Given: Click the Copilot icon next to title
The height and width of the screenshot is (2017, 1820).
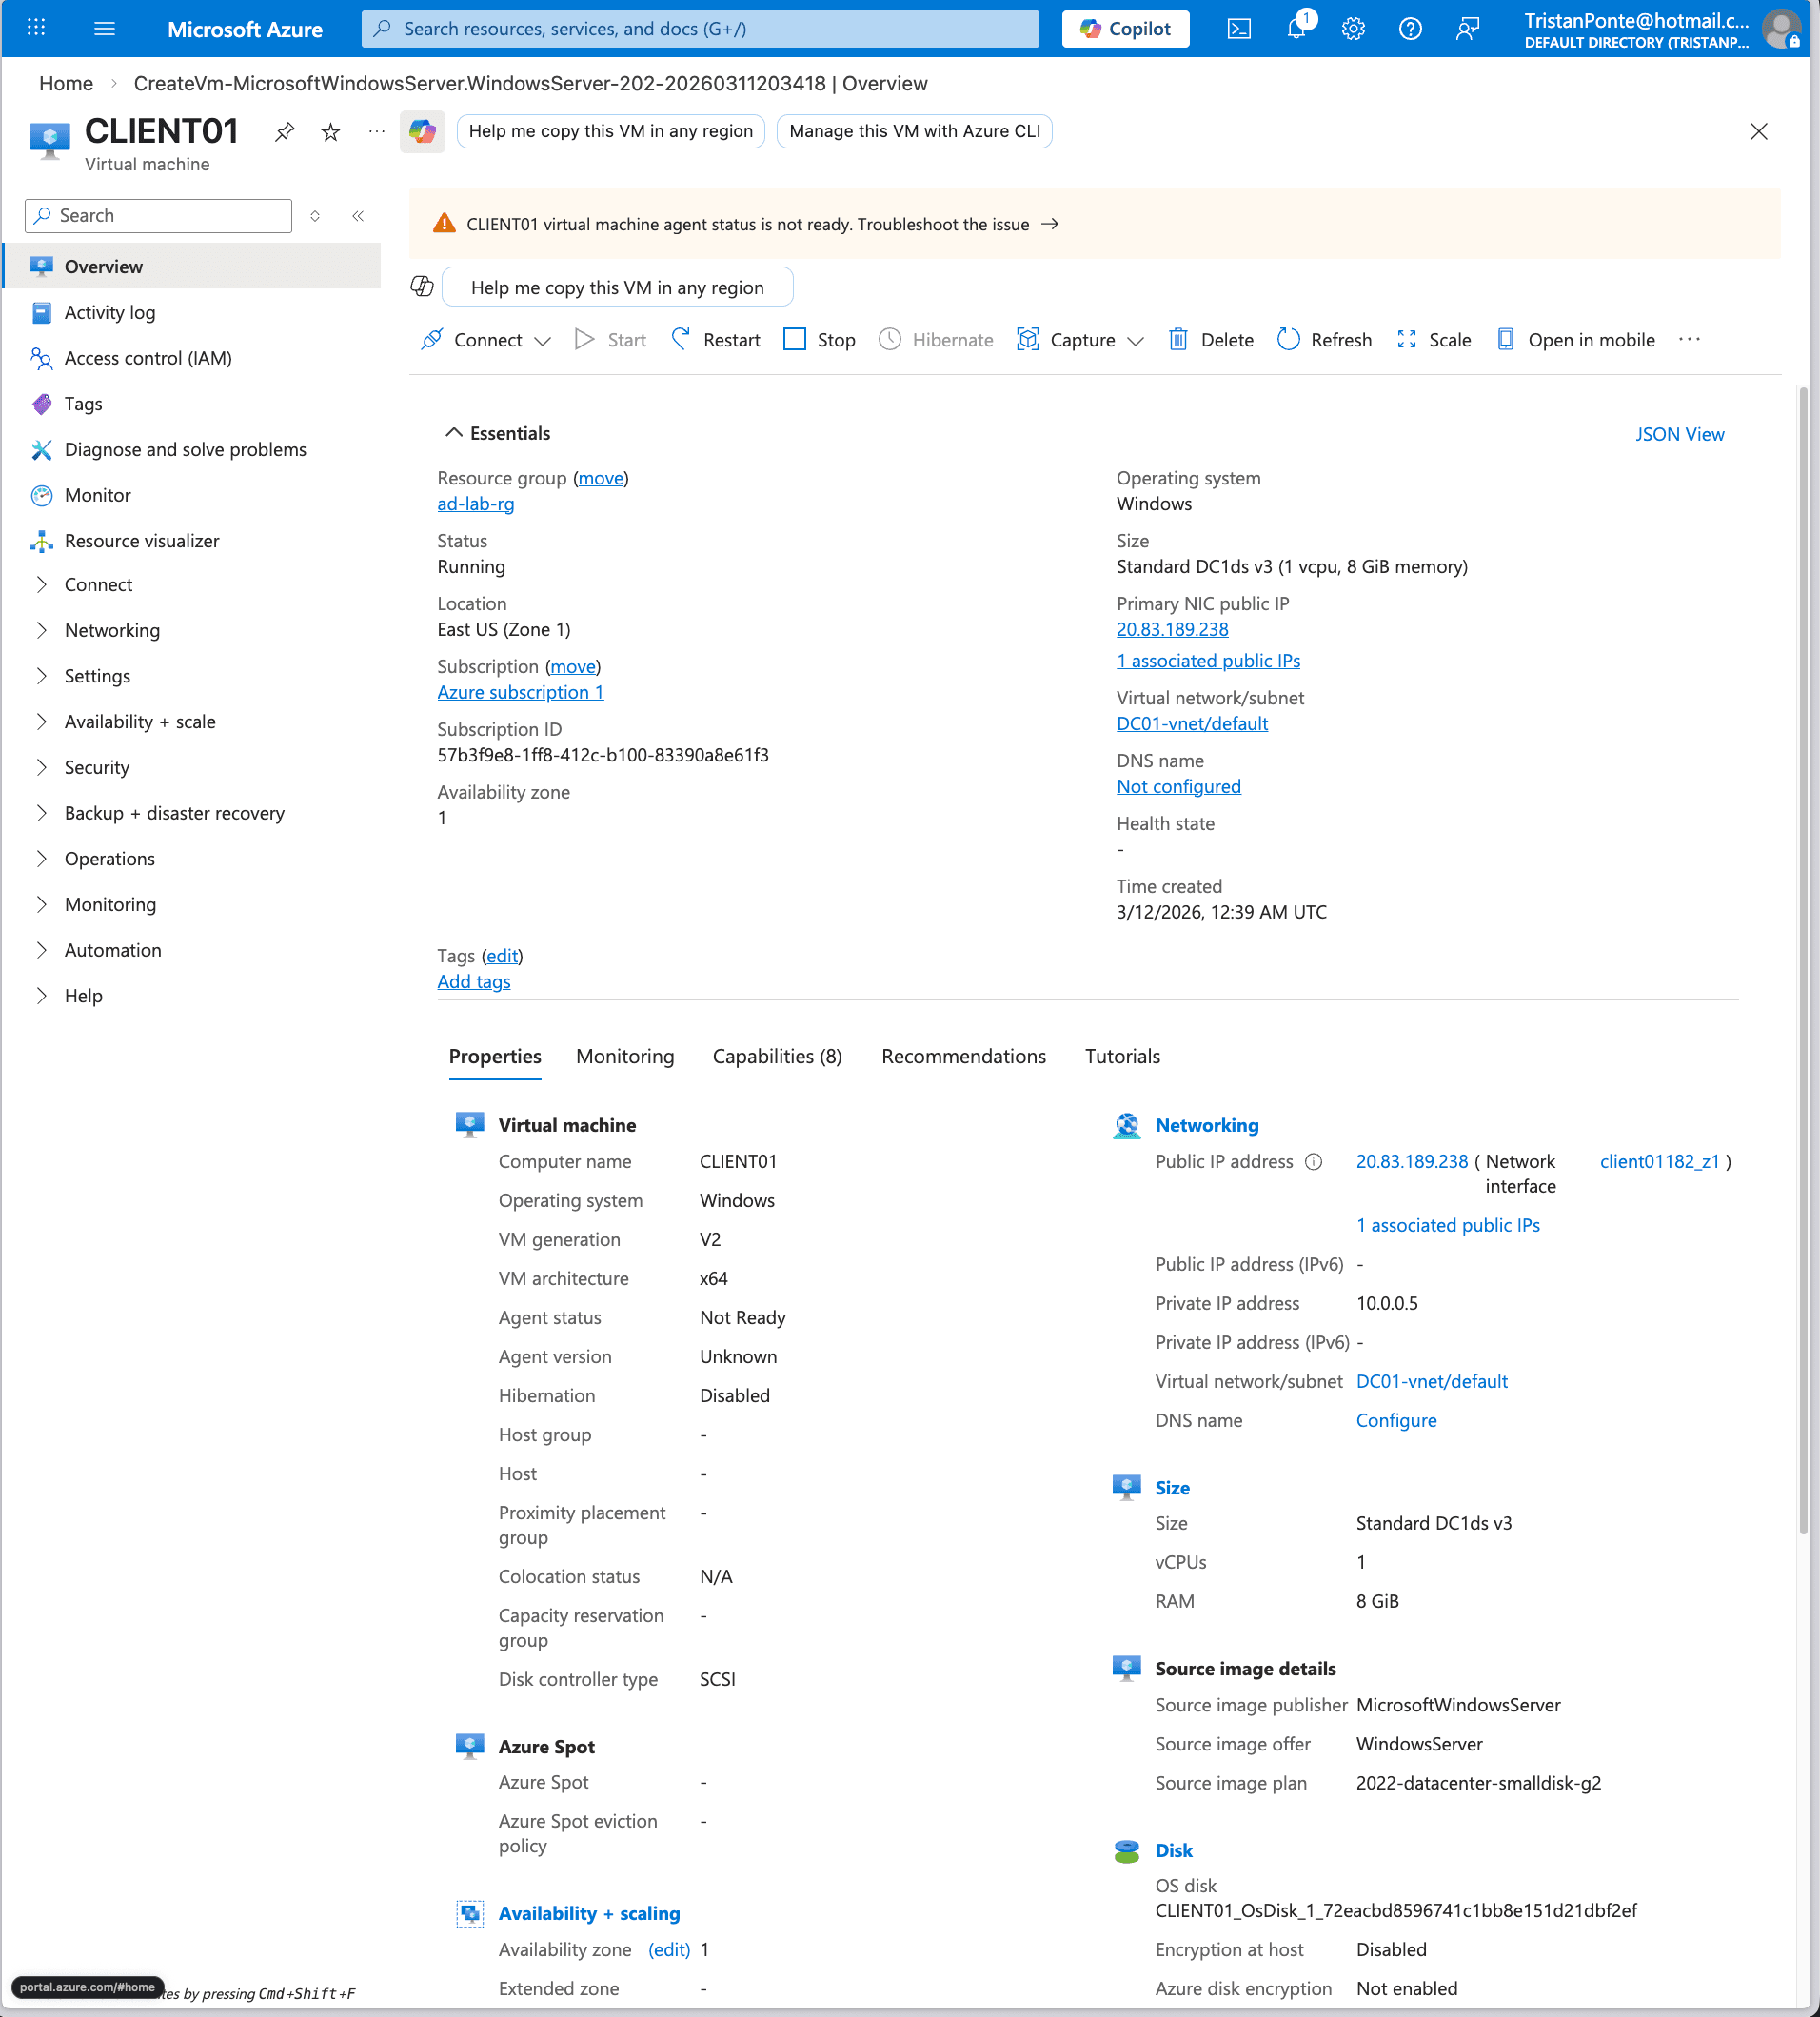Looking at the screenshot, I should click(x=422, y=131).
